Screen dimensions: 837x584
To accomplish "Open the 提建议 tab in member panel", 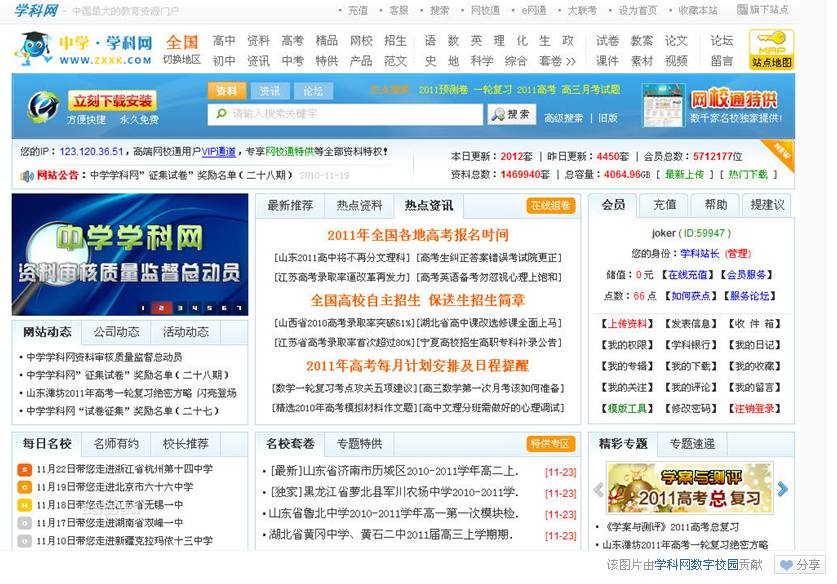I will (767, 205).
